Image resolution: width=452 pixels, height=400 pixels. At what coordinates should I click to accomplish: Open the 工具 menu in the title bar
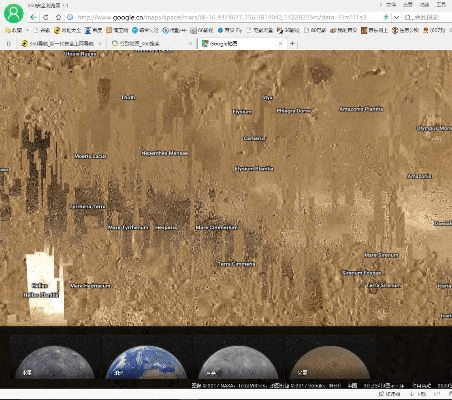(x=441, y=4)
